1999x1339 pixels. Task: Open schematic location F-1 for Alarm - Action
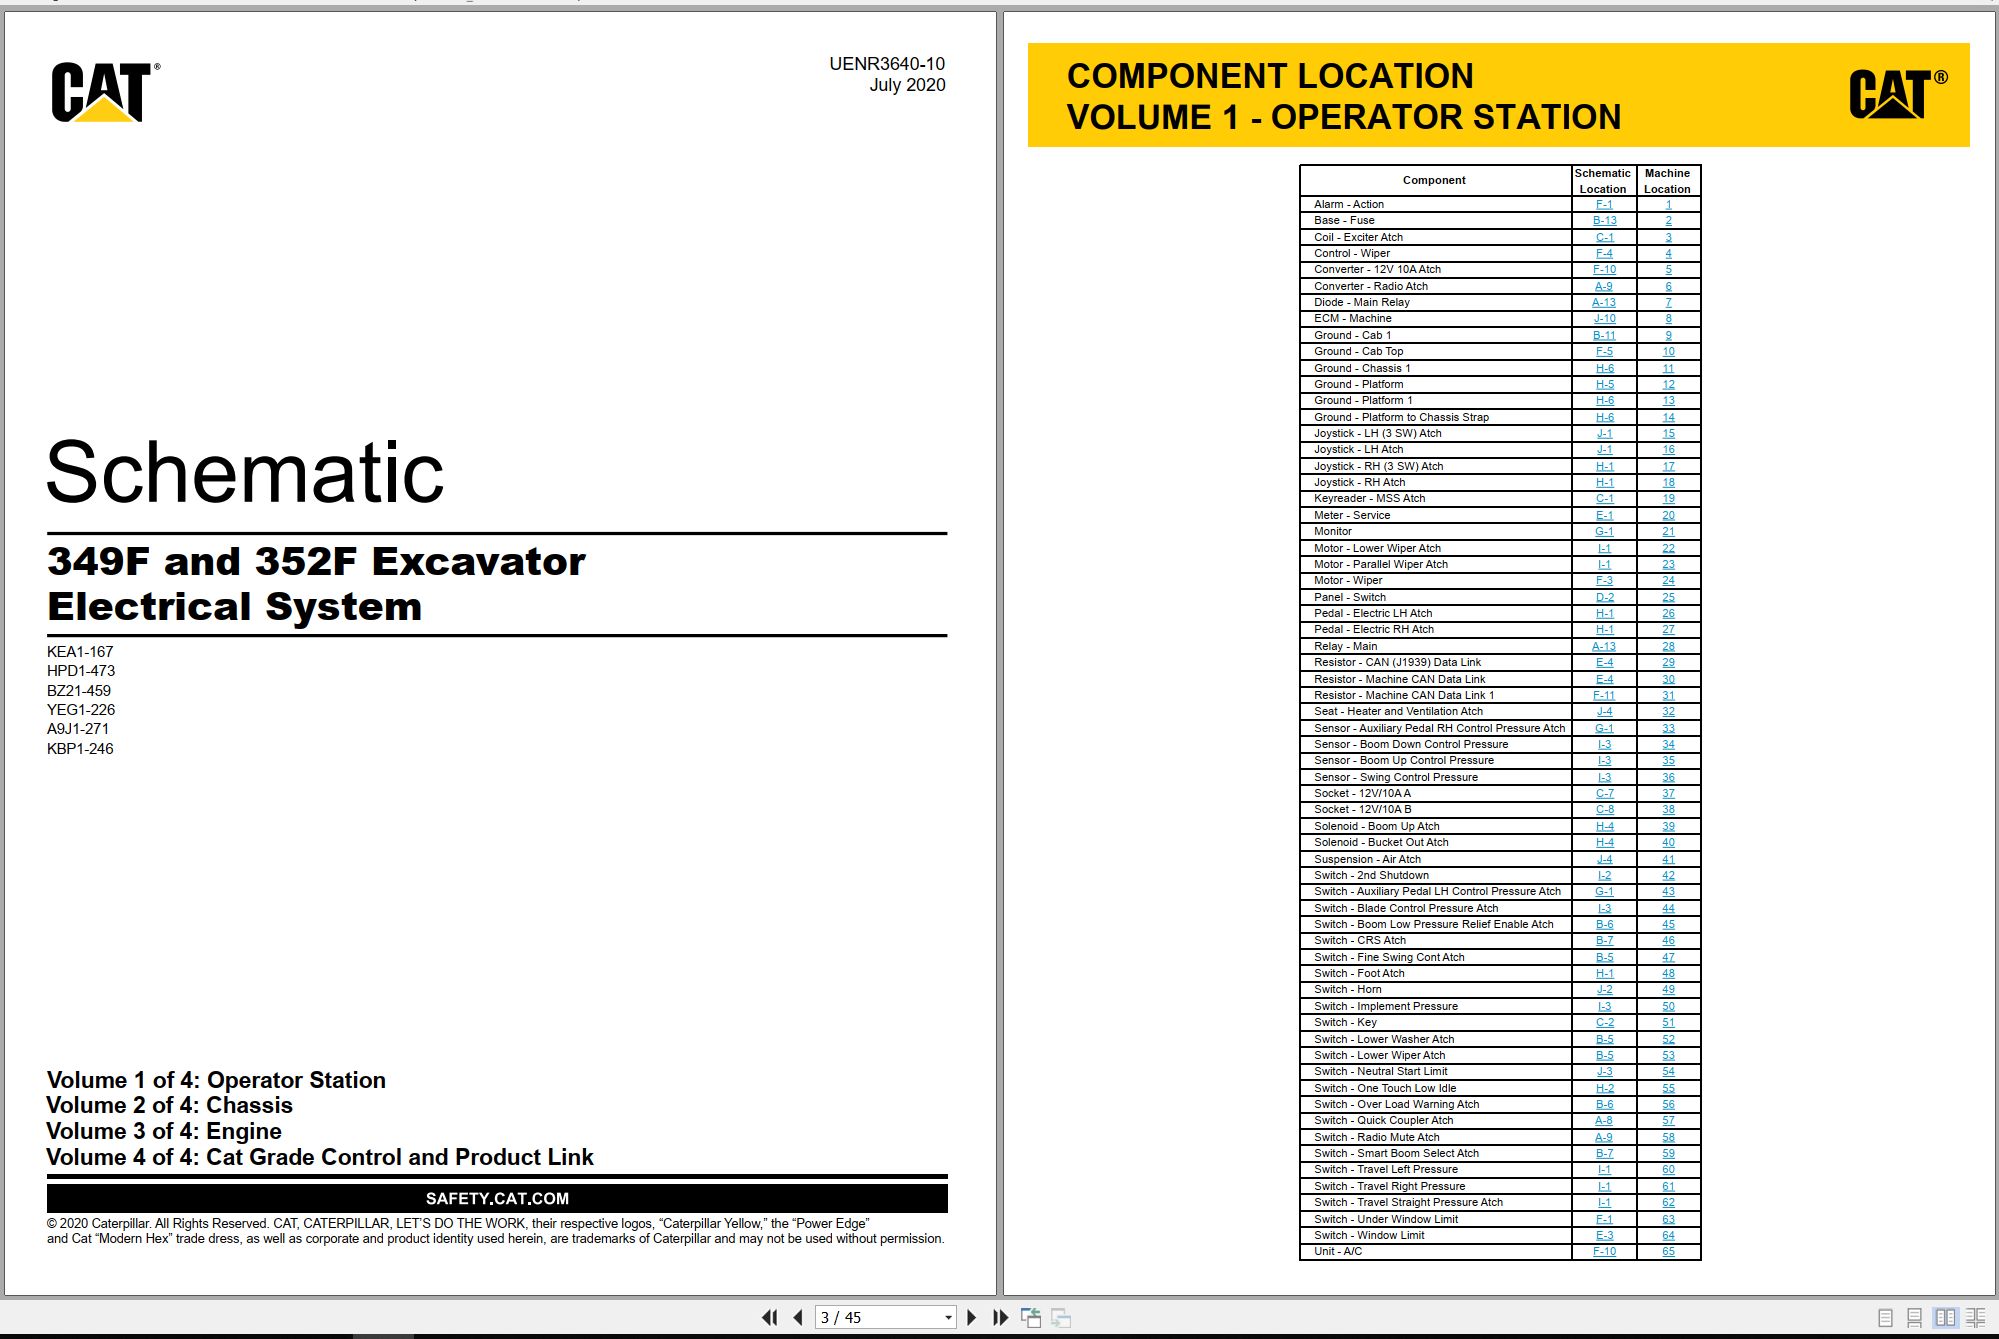tap(1604, 204)
